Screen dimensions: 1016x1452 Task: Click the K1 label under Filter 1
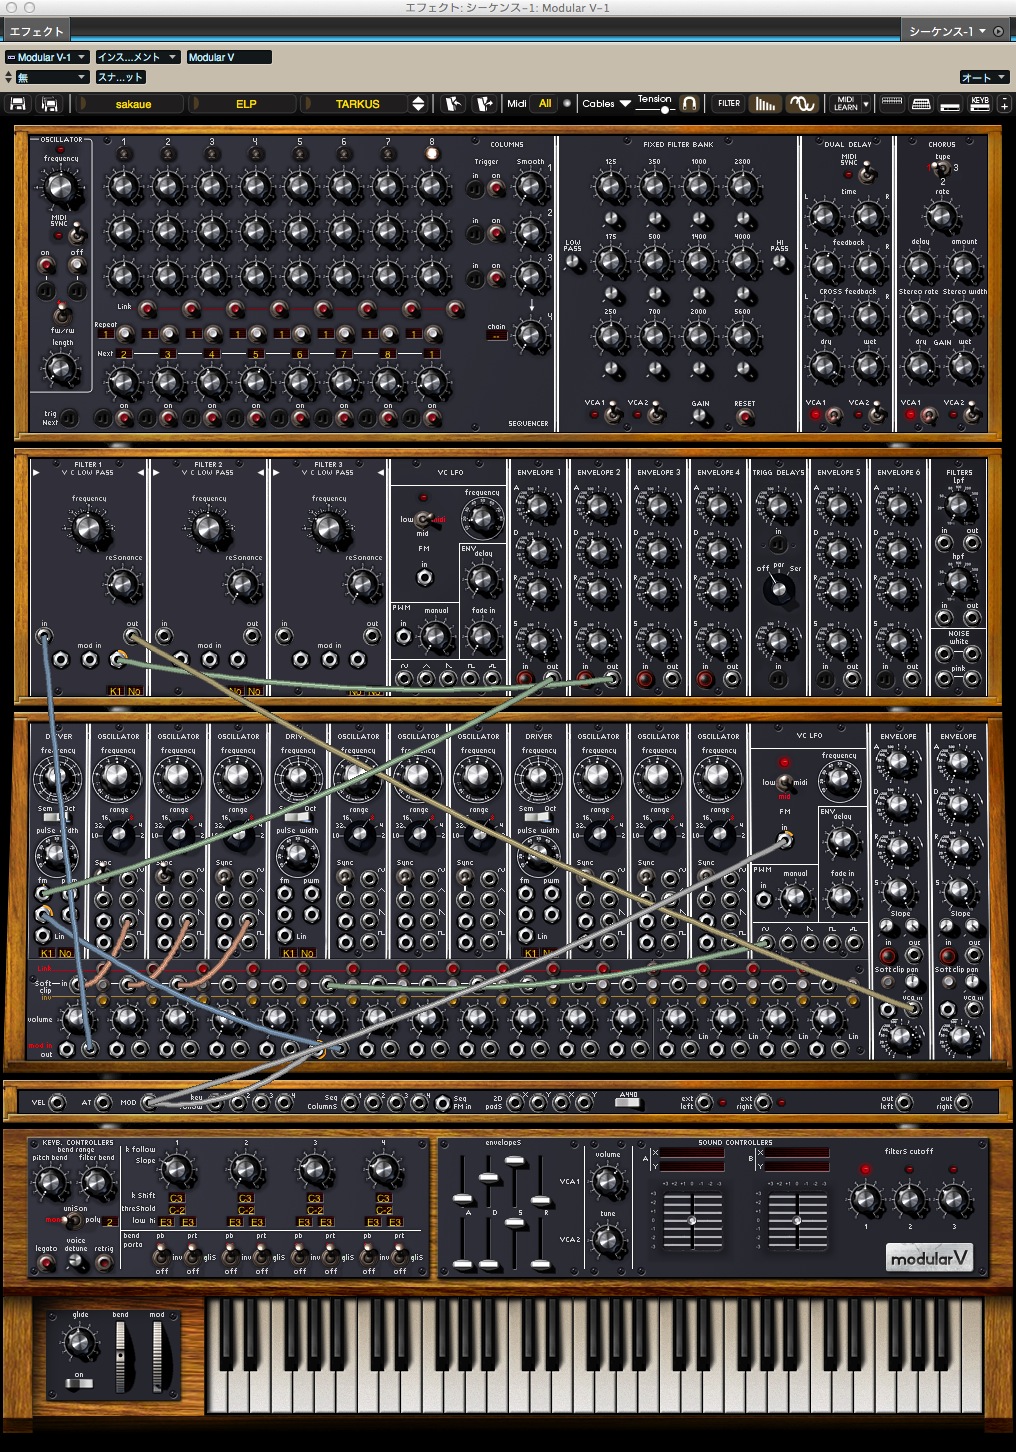(116, 691)
